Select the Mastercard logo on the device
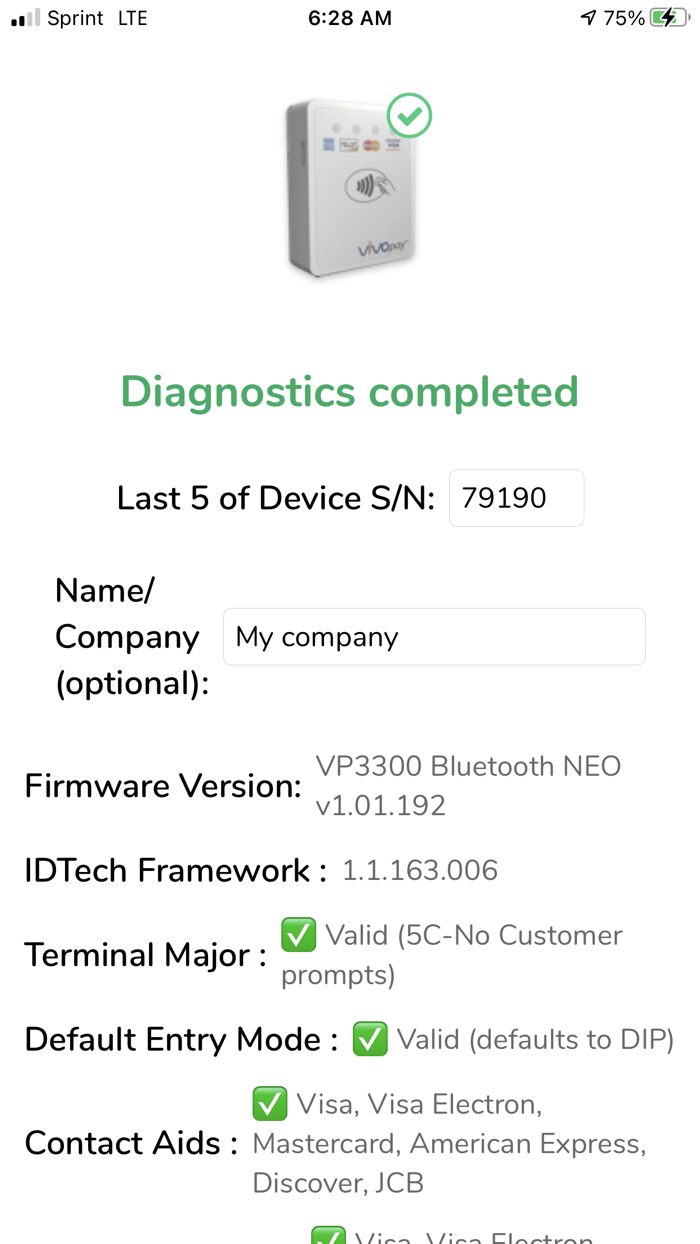Image resolution: width=700 pixels, height=1244 pixels. click(x=370, y=145)
